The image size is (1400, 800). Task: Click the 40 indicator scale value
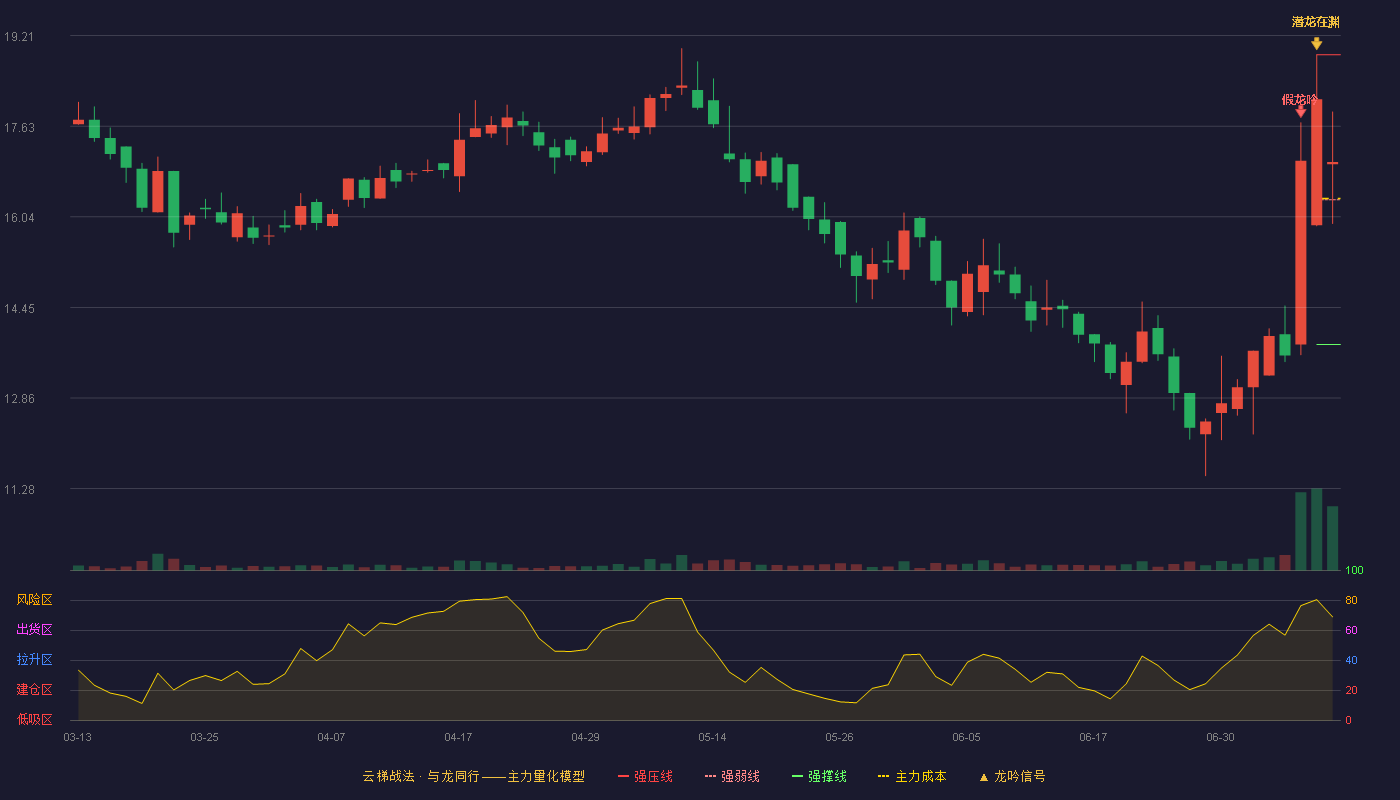pos(1351,660)
